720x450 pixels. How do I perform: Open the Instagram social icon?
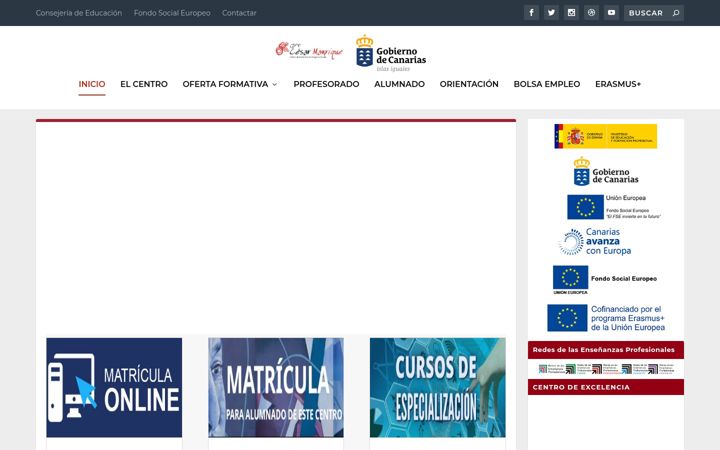click(571, 13)
